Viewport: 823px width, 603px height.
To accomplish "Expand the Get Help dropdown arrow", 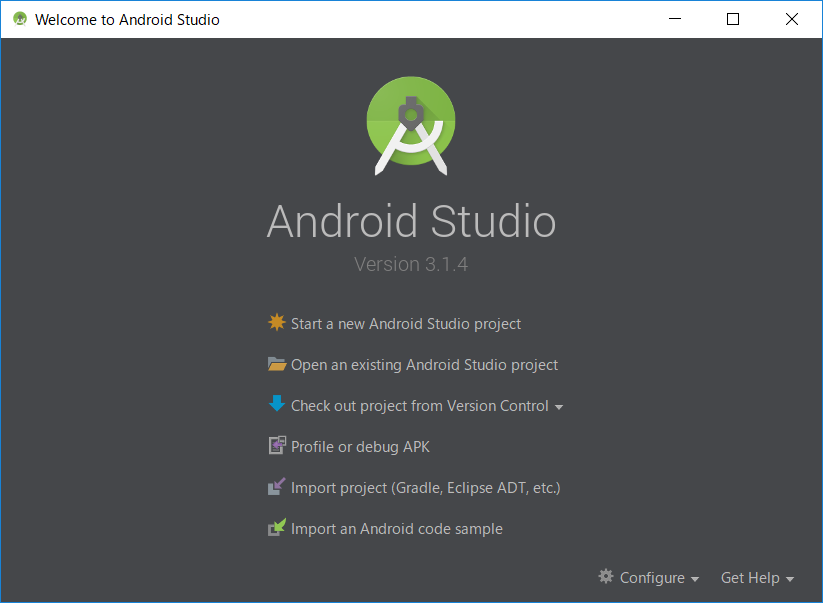I will pyautogui.click(x=790, y=579).
